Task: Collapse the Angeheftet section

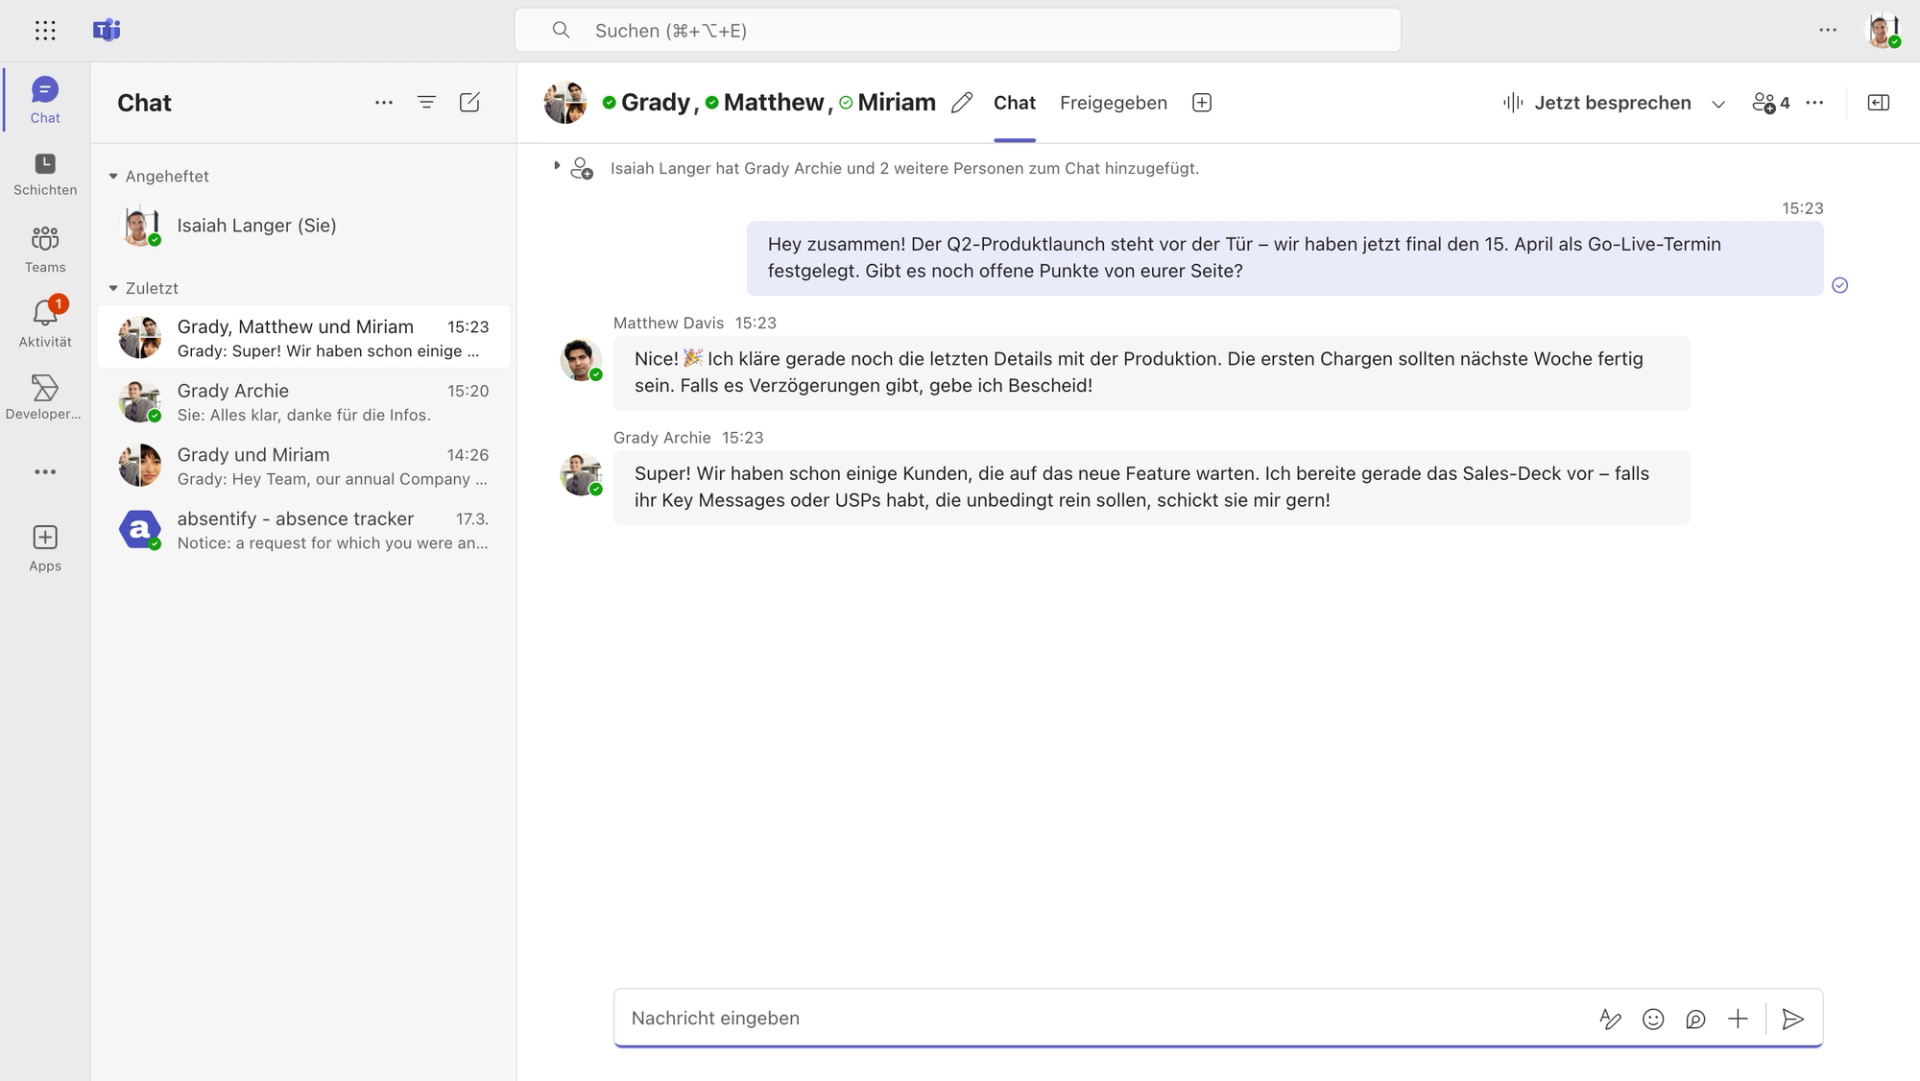Action: click(113, 176)
